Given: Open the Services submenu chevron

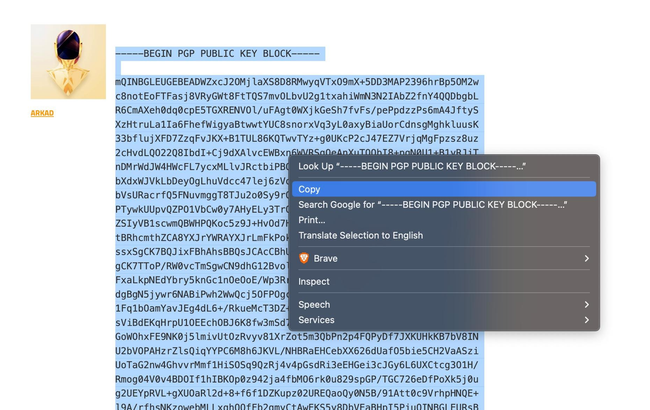Looking at the screenshot, I should click(x=587, y=320).
